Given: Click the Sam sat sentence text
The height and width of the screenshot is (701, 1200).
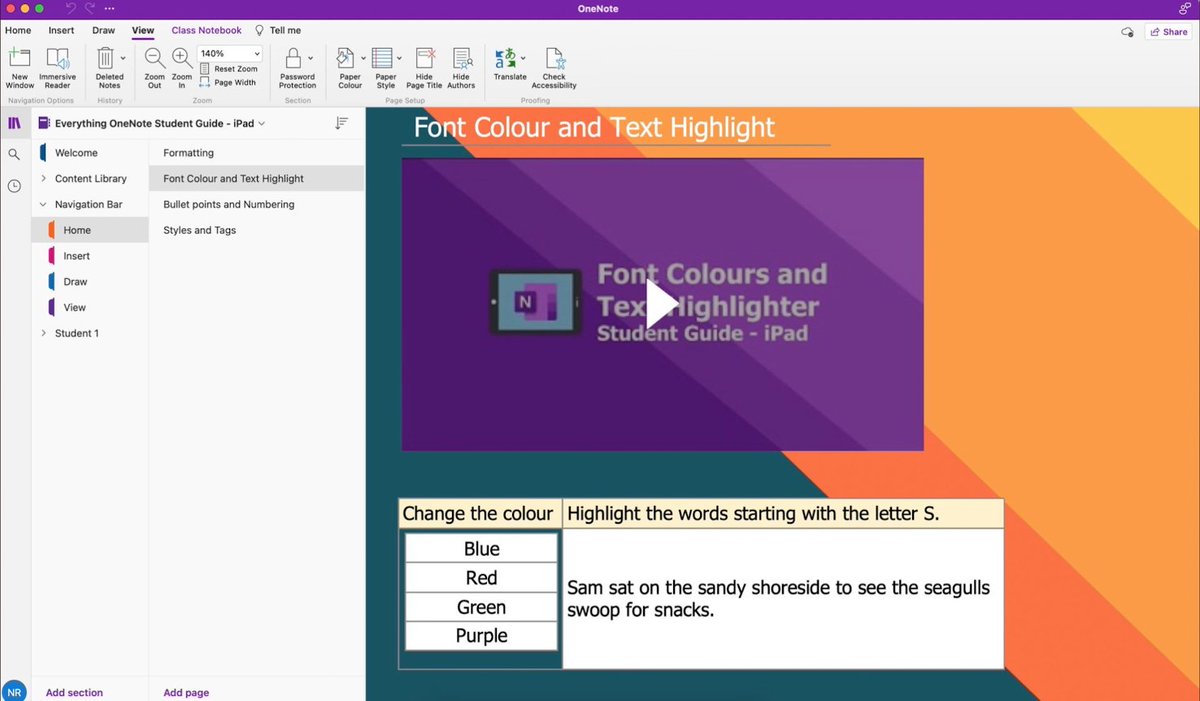Looking at the screenshot, I should pyautogui.click(x=778, y=598).
